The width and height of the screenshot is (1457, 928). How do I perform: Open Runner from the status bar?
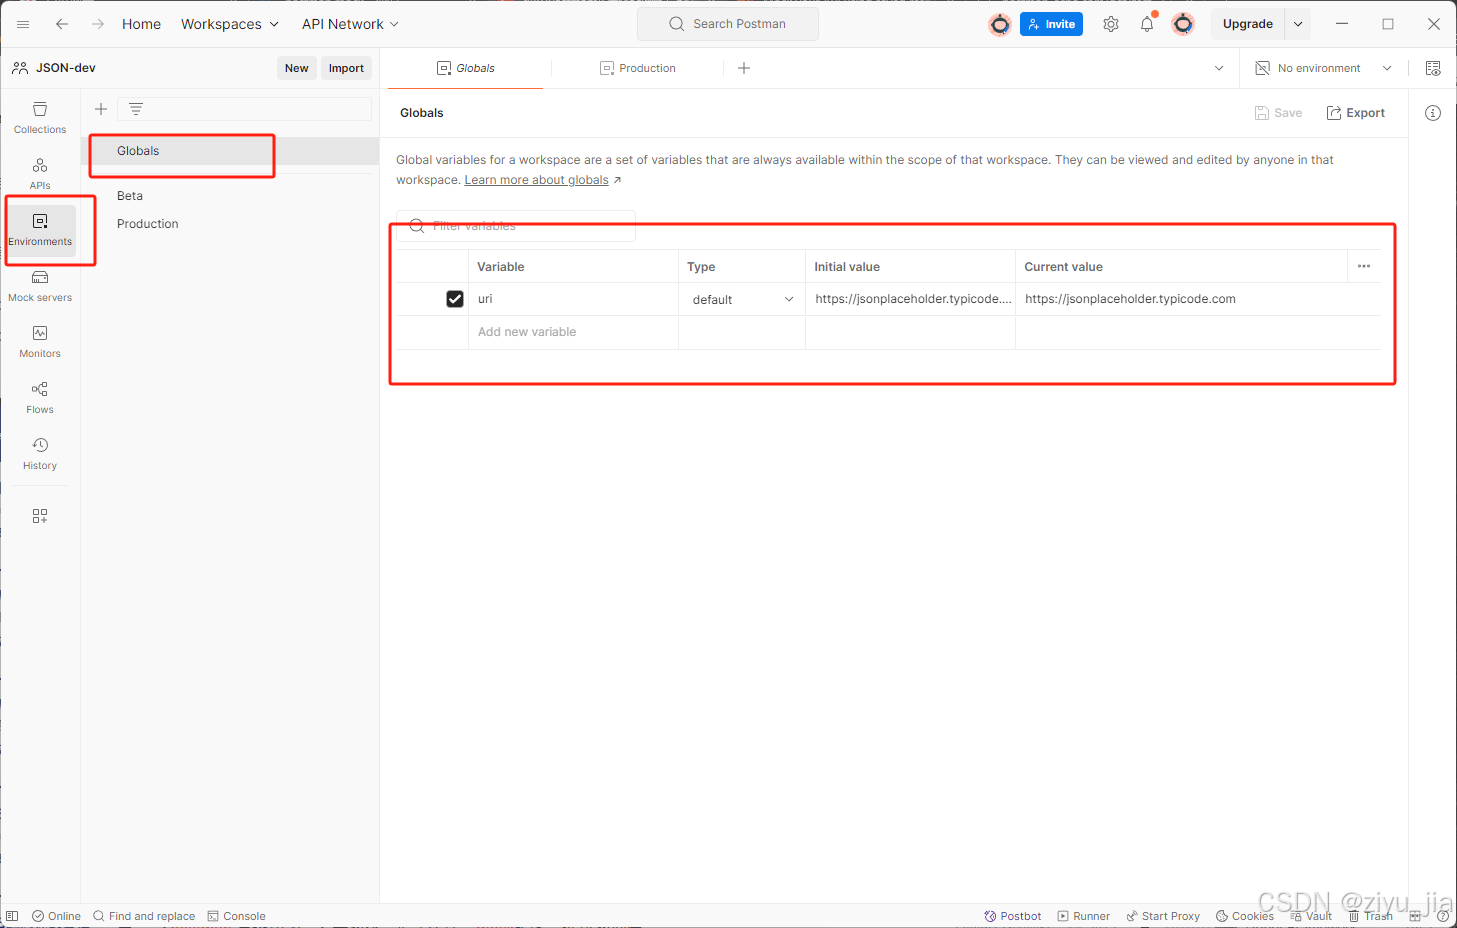1084,916
